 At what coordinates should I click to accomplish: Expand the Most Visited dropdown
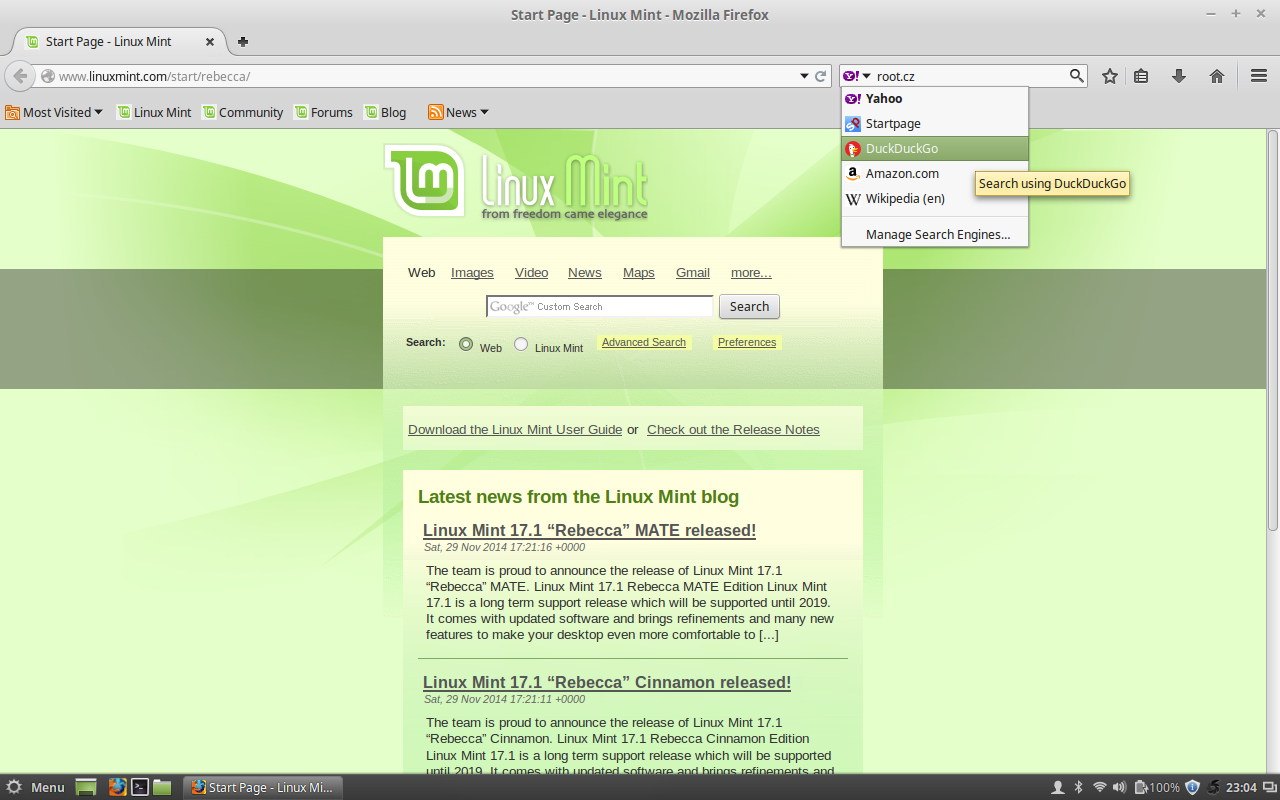click(54, 112)
